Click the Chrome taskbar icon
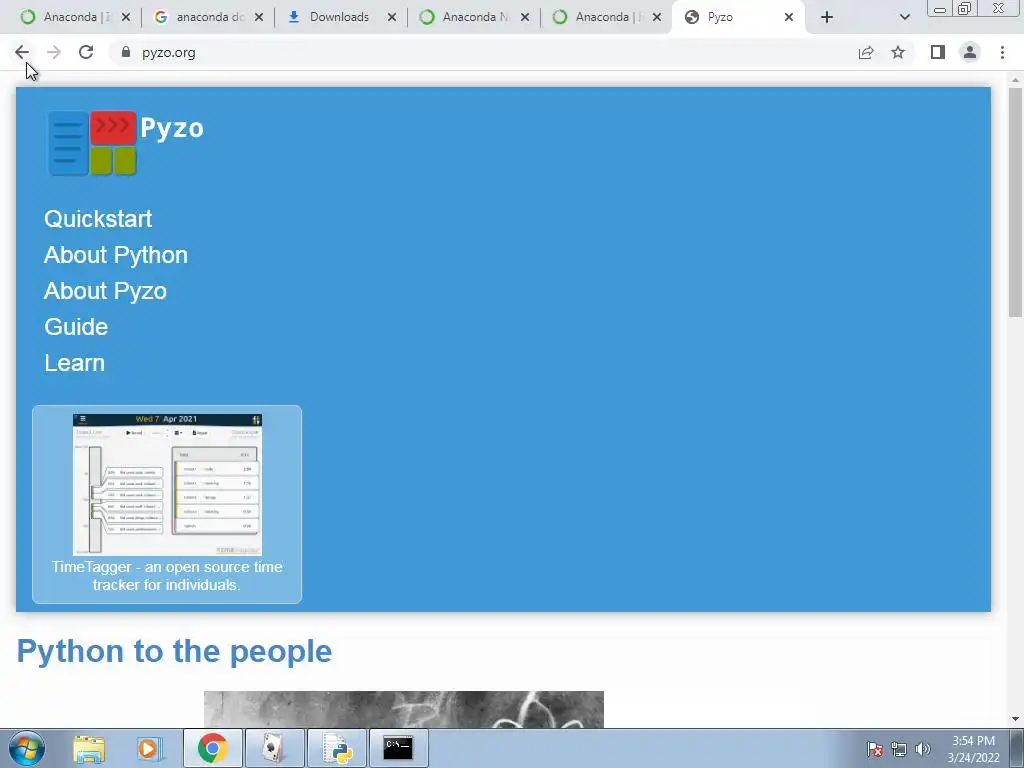The height and width of the screenshot is (768, 1024). [x=213, y=748]
